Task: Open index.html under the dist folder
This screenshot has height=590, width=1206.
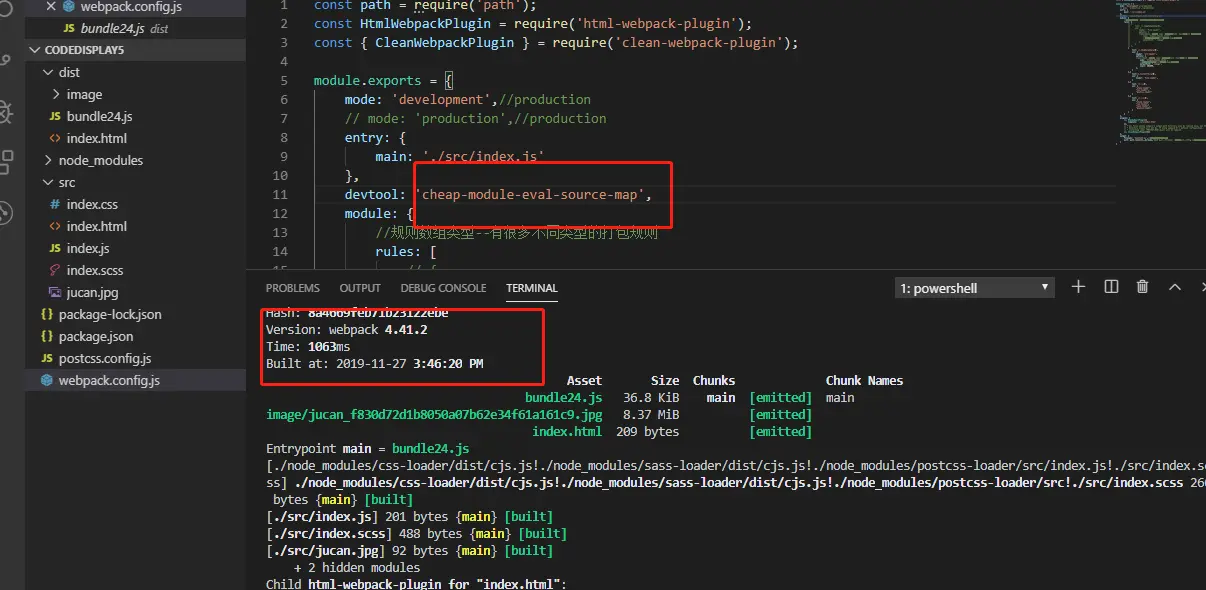Action: 135,138
